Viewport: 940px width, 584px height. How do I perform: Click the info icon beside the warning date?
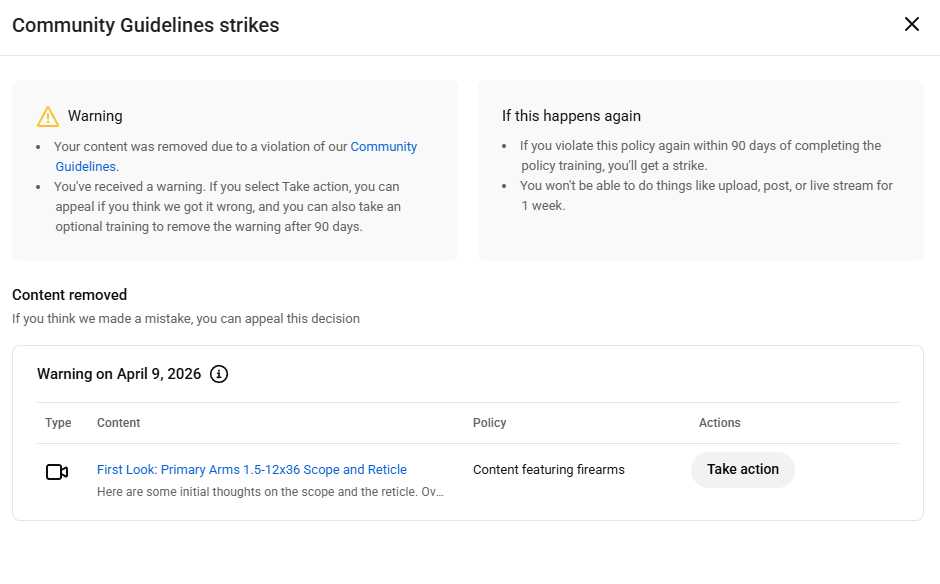pyautogui.click(x=219, y=374)
